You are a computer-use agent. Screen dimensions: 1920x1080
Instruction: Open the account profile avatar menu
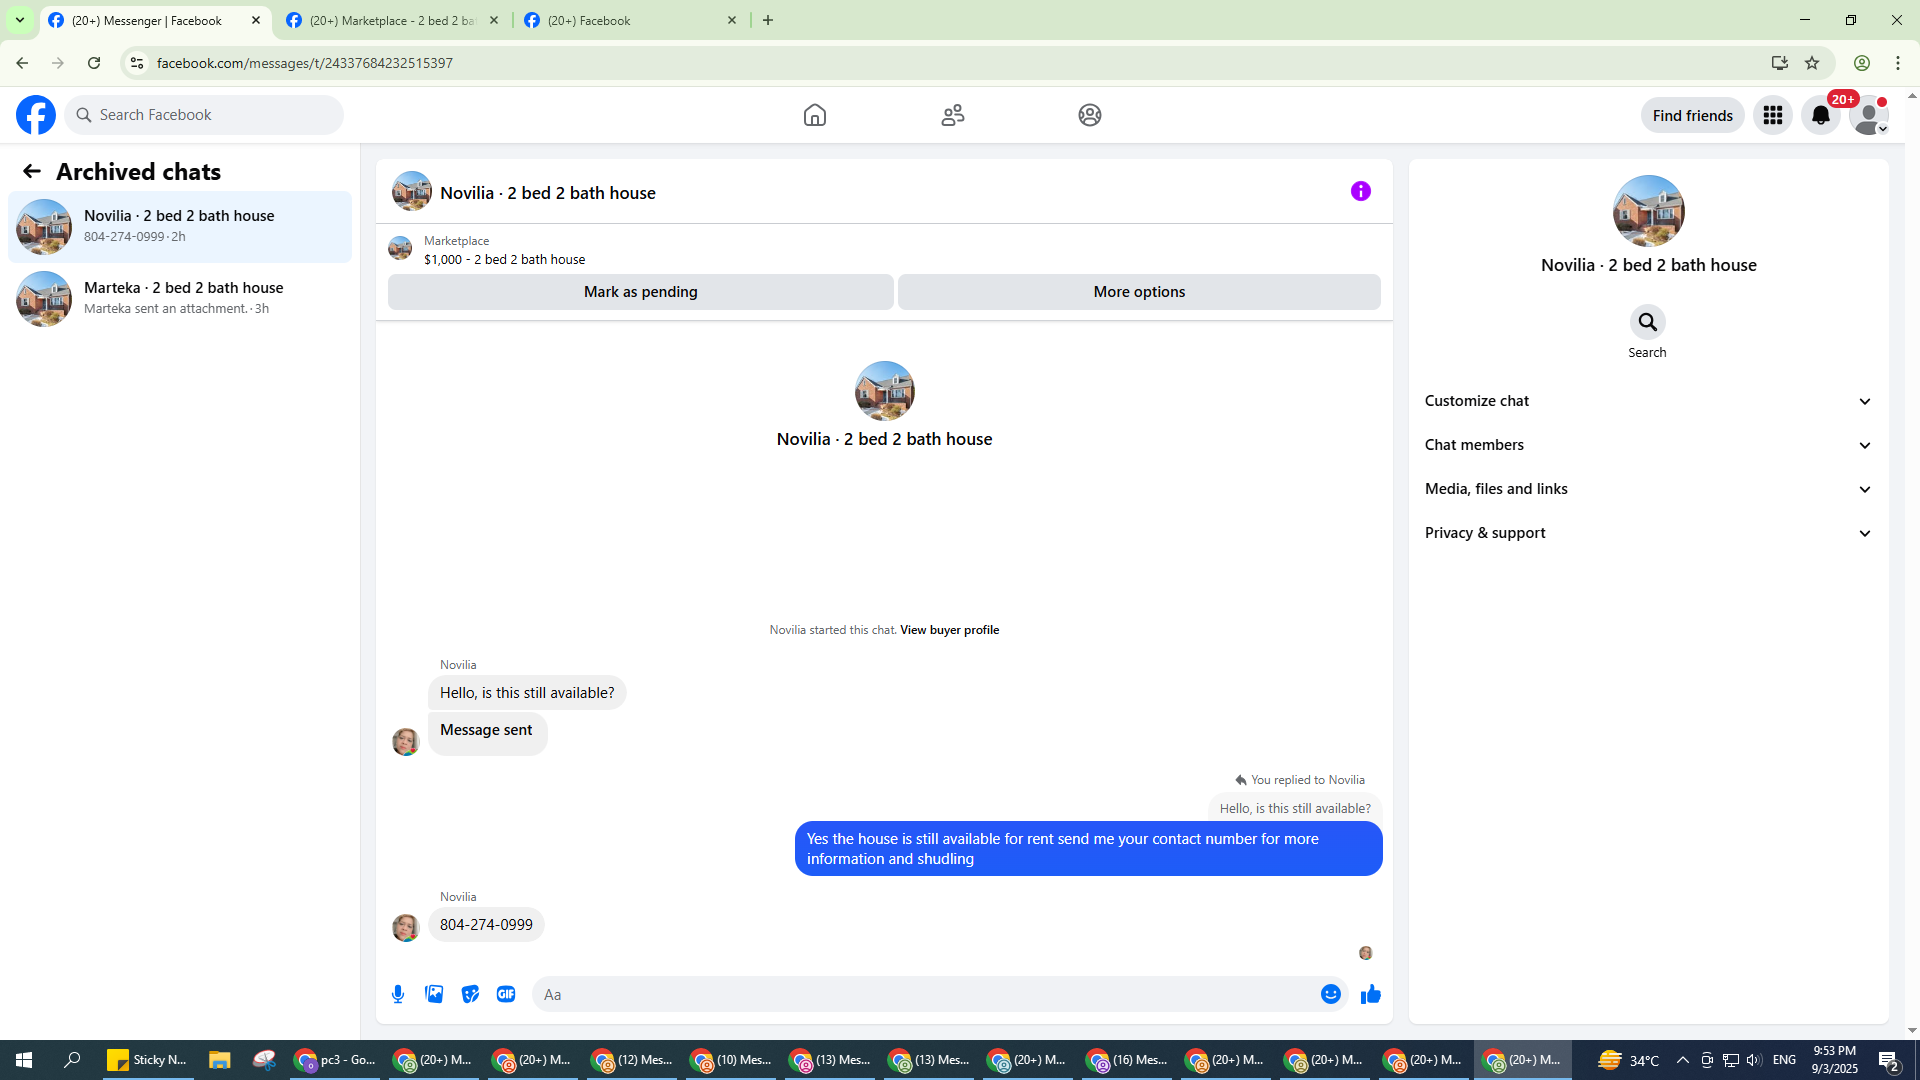1869,115
